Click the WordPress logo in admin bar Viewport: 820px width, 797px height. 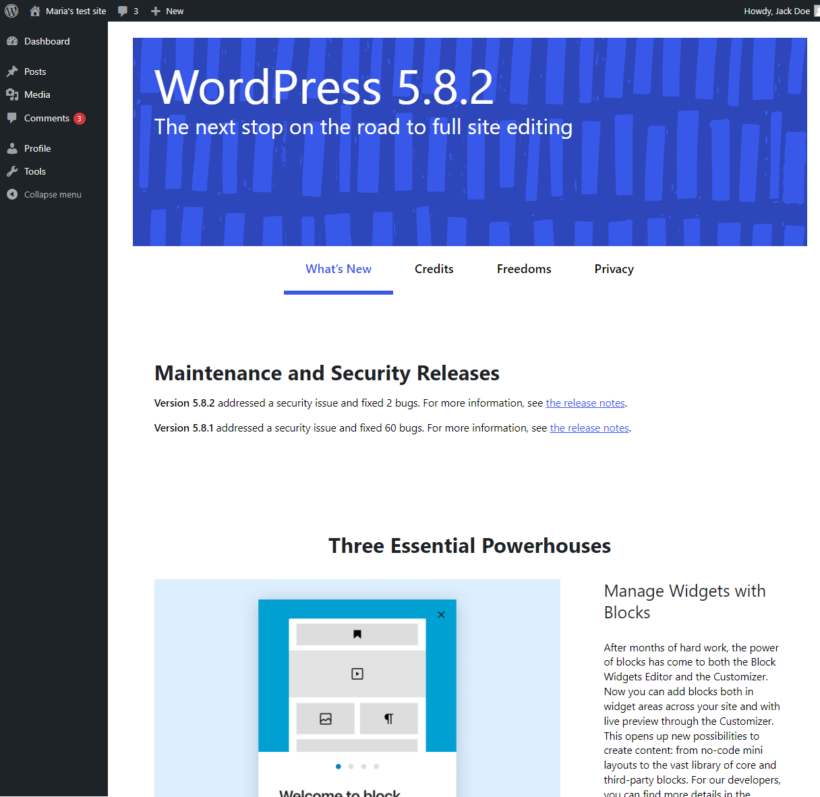click(11, 10)
